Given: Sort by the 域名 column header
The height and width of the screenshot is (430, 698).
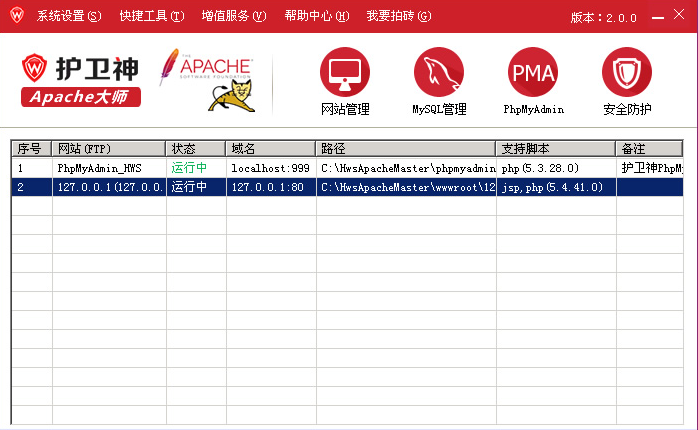Looking at the screenshot, I should point(271,149).
